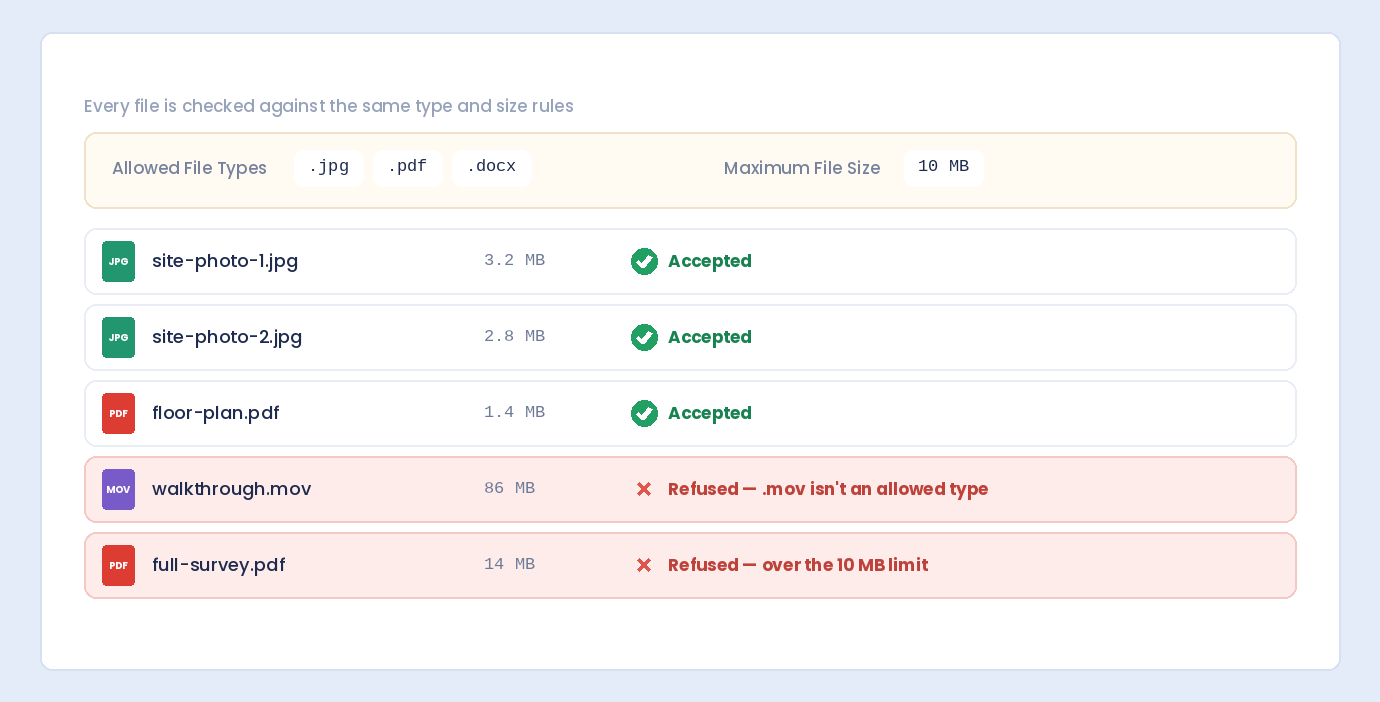Click the PDF file icon for full-survey.pdf
The height and width of the screenshot is (702, 1380).
tap(118, 565)
